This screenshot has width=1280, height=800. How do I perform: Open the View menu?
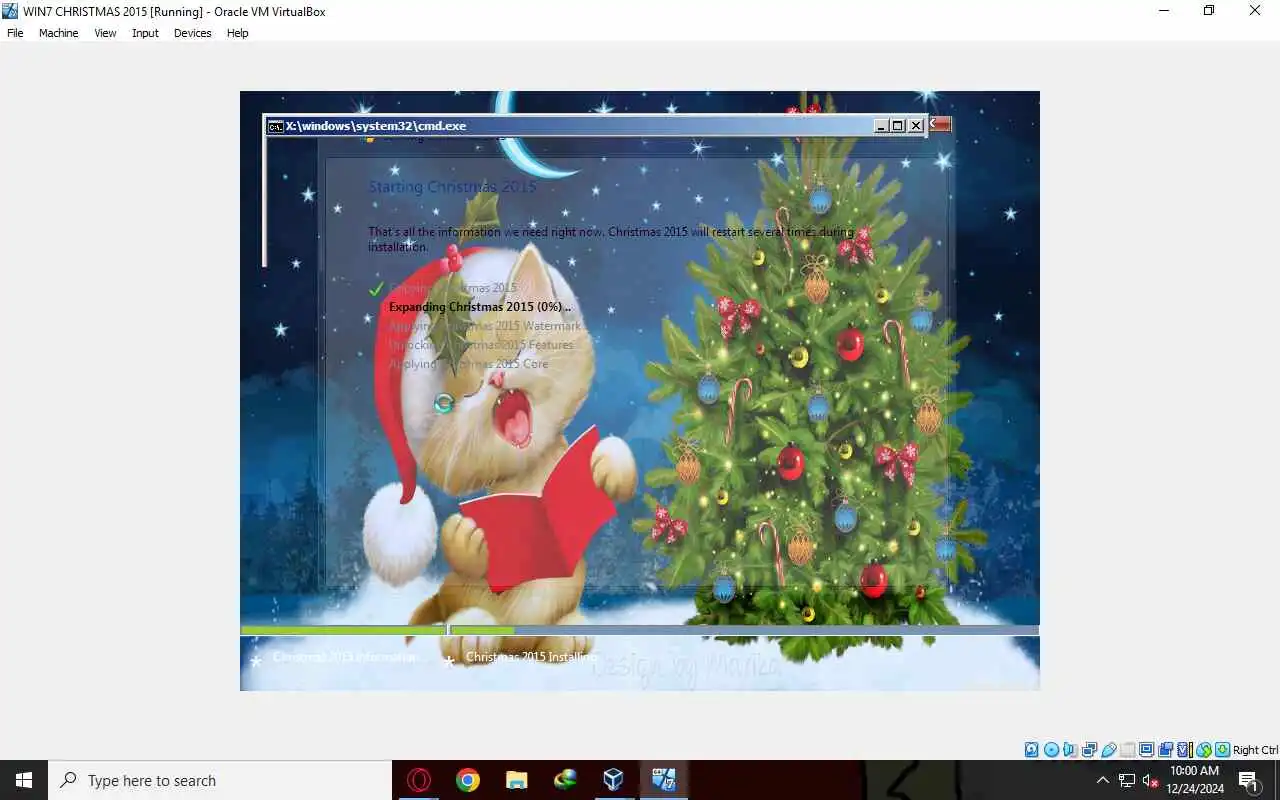(105, 33)
